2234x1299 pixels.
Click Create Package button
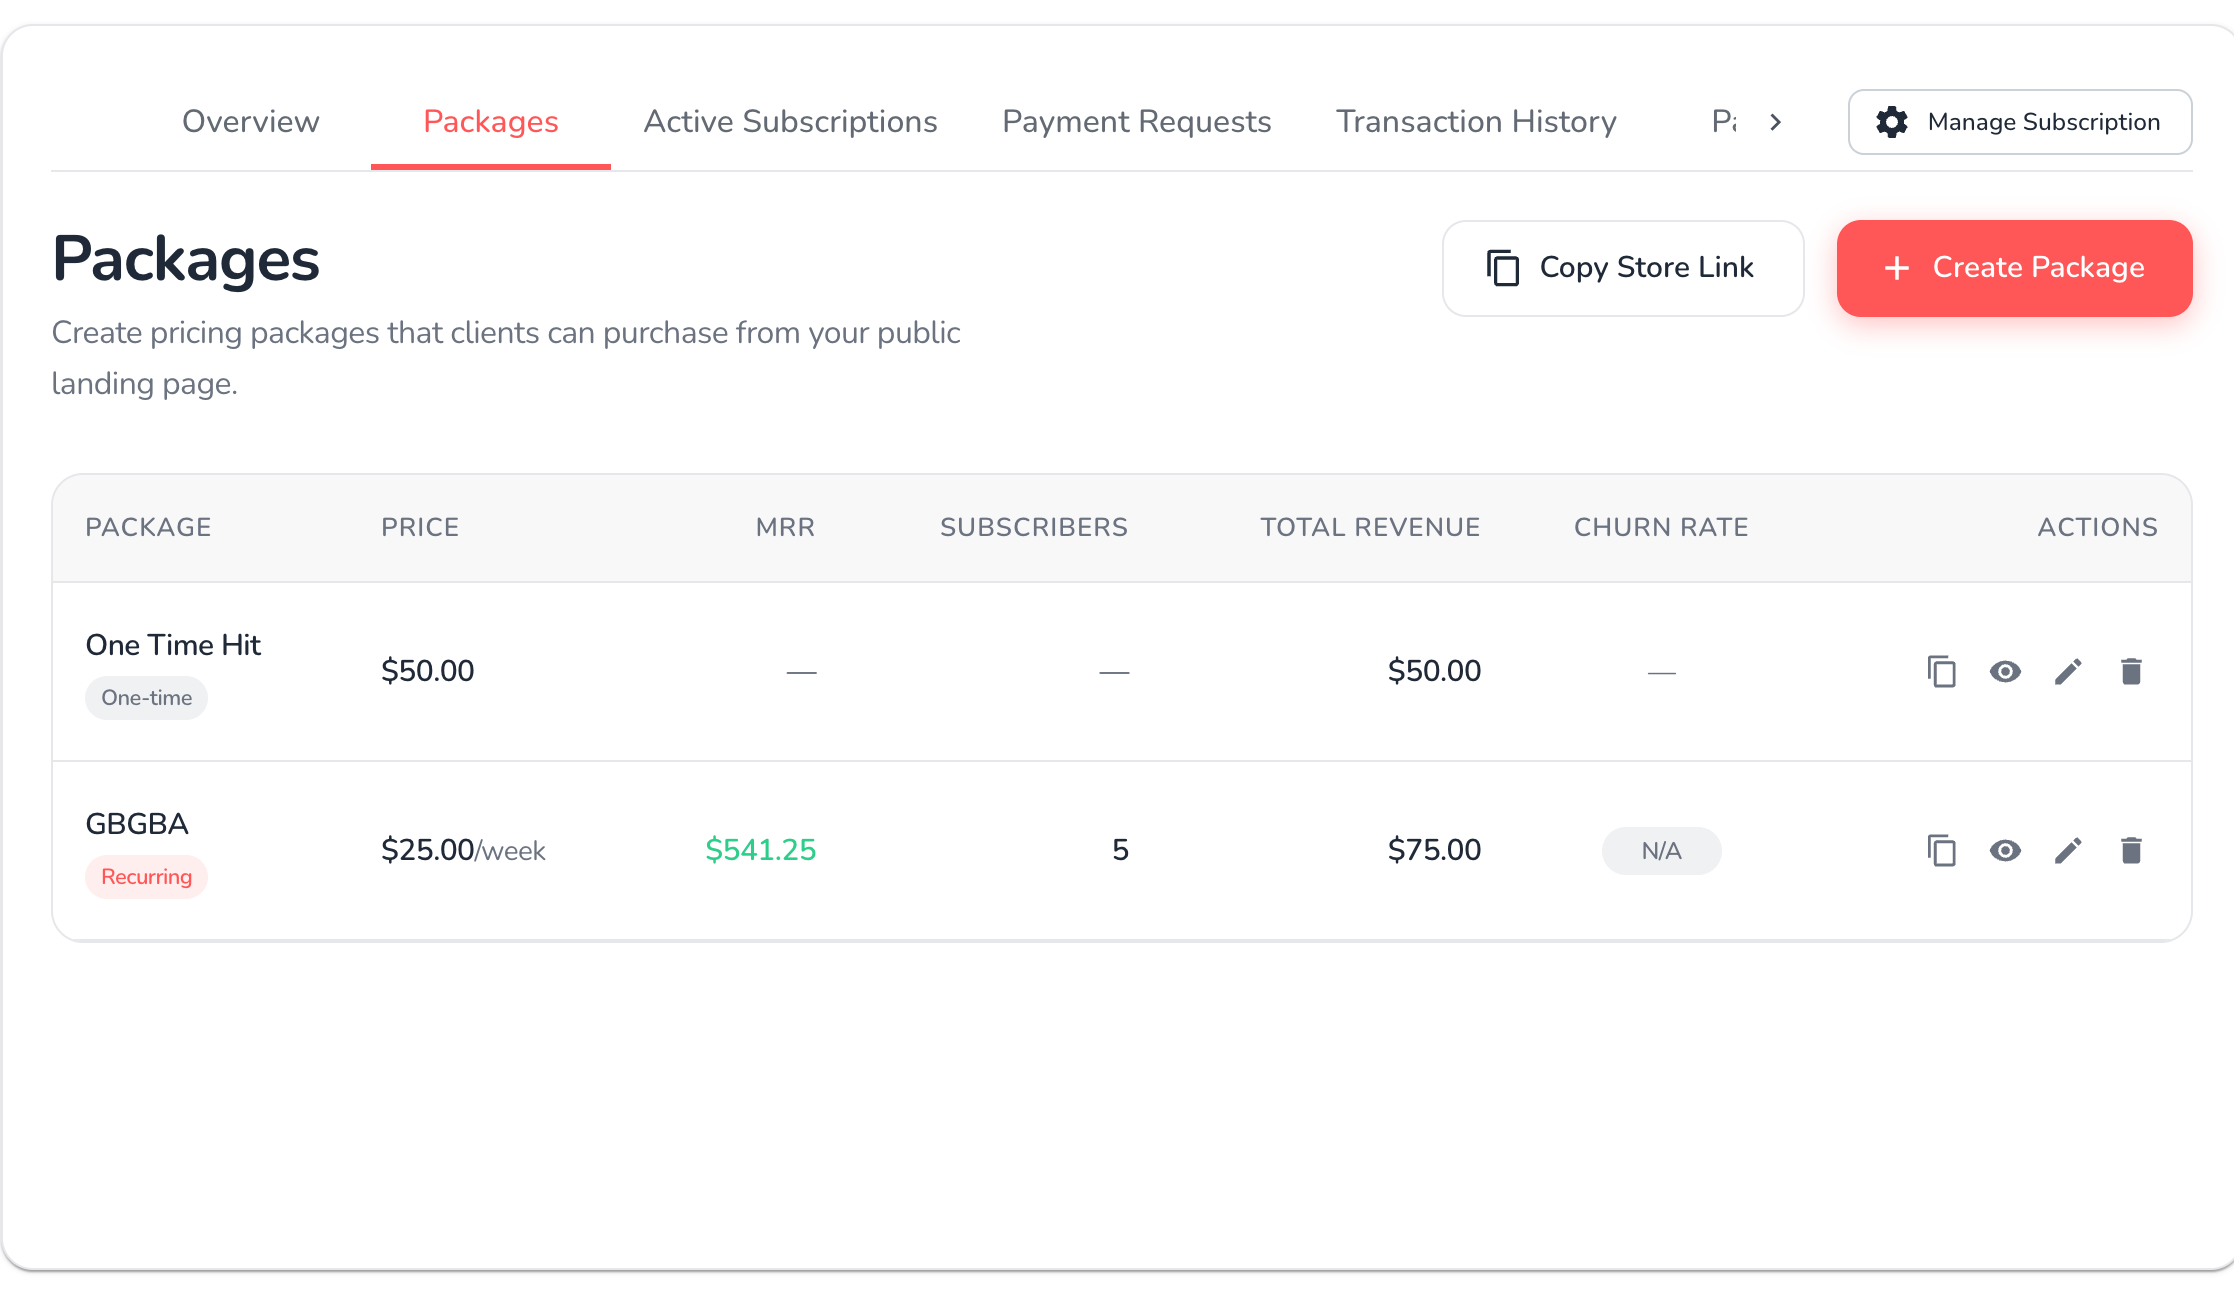pos(2014,268)
